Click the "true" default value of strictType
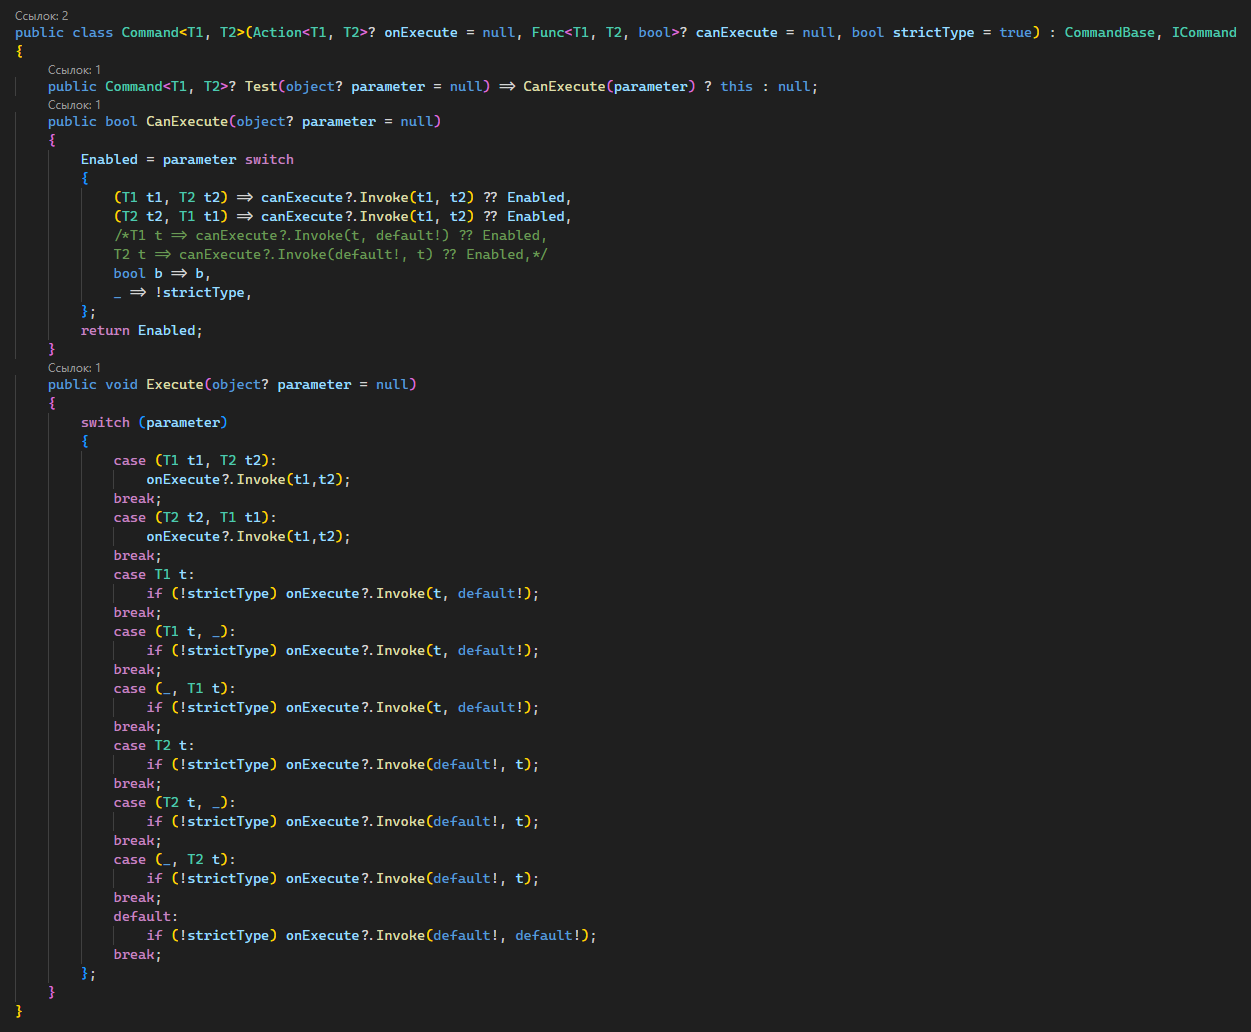Image resolution: width=1251 pixels, height=1032 pixels. 1015,32
